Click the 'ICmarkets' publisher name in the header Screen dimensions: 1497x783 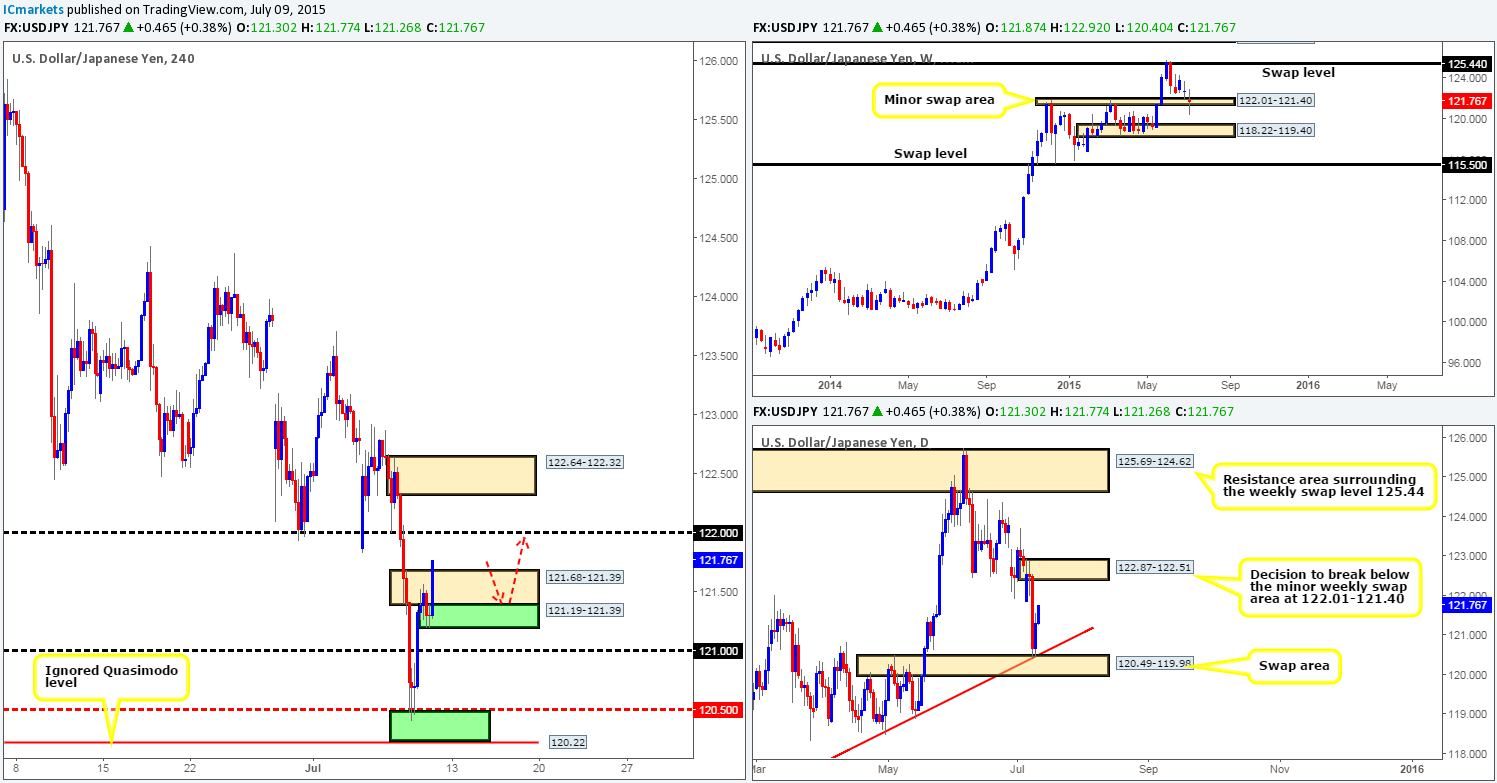[x=33, y=8]
